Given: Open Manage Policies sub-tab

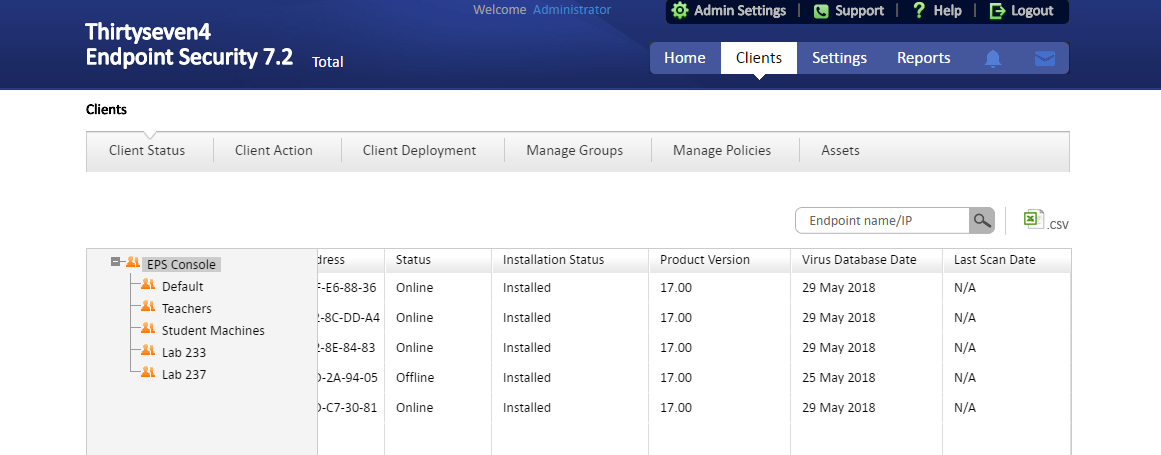Looking at the screenshot, I should click(722, 151).
